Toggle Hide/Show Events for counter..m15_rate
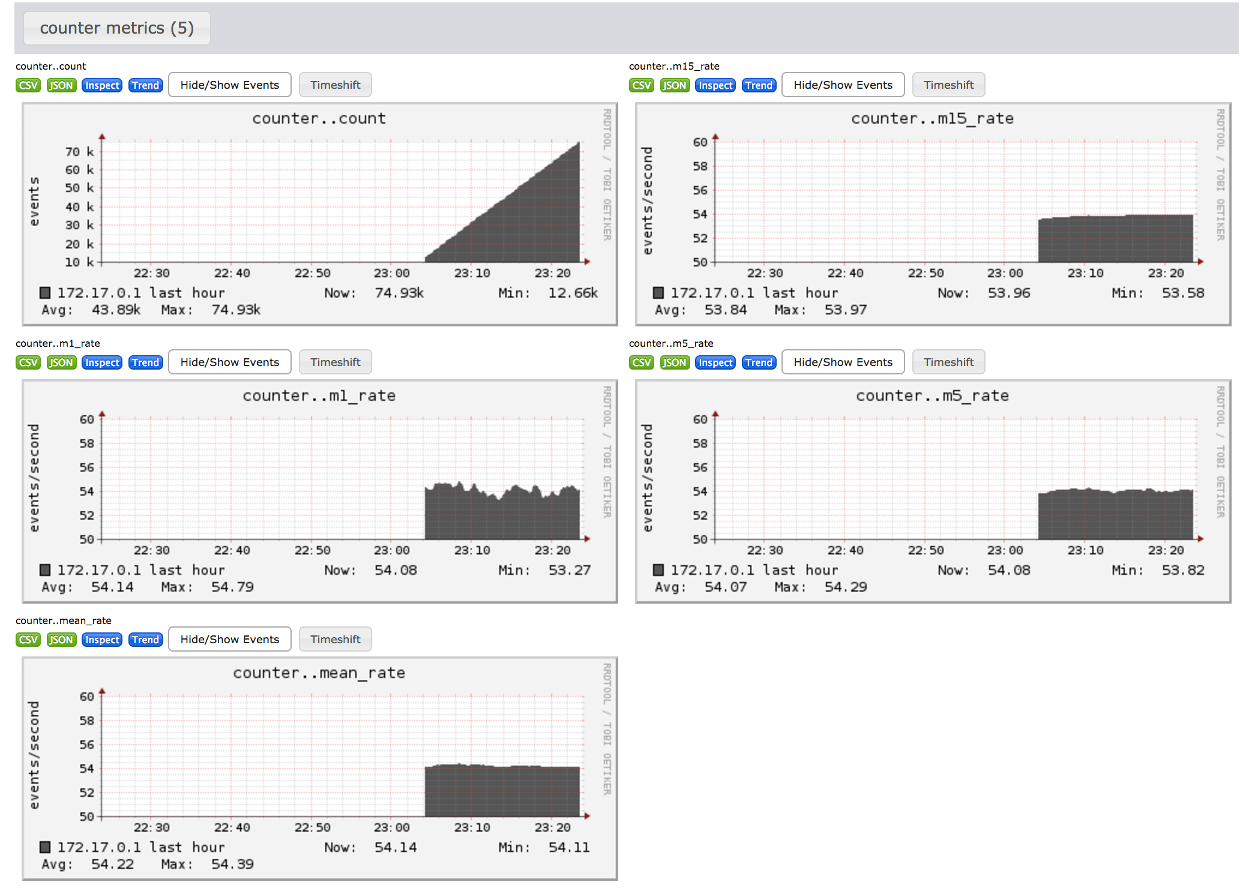Viewport: 1246px width, 888px height. pyautogui.click(x=843, y=85)
